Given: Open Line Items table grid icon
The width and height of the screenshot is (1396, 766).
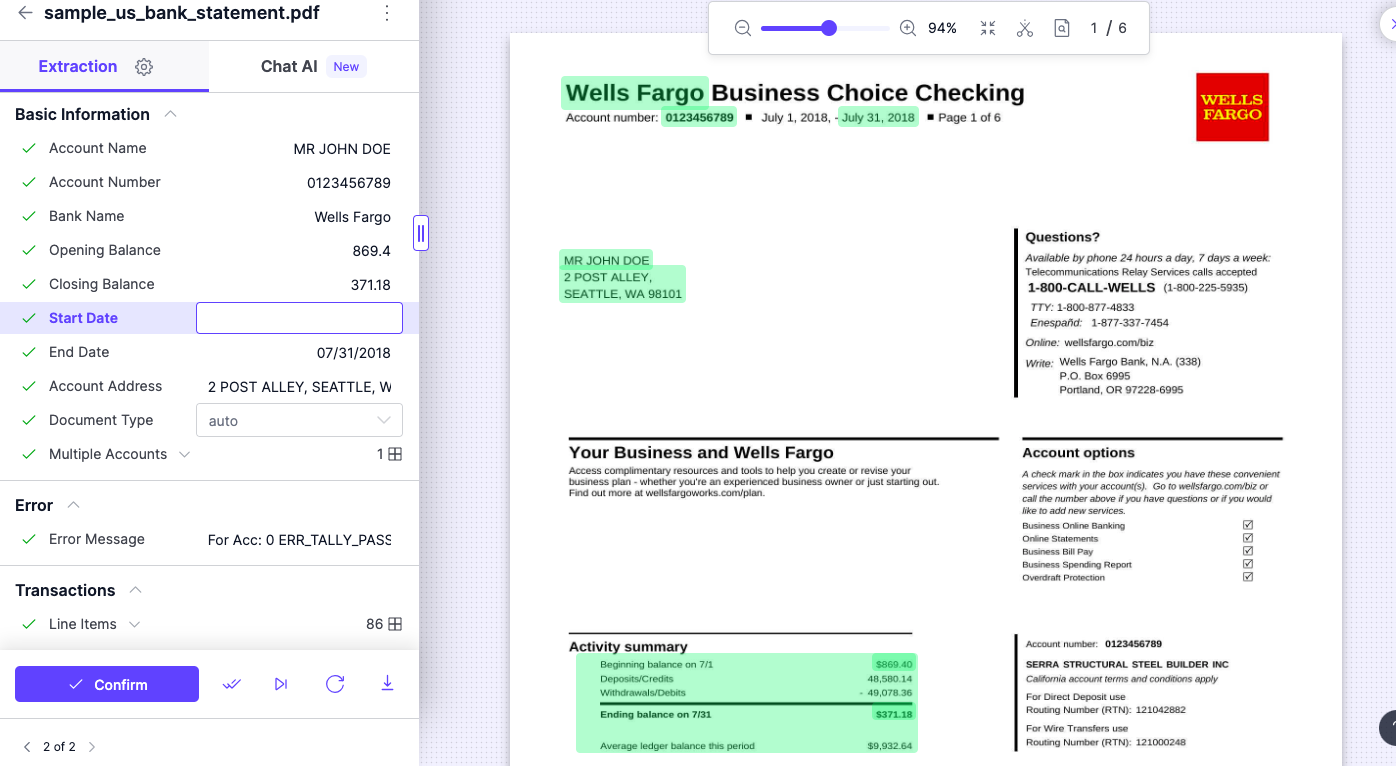Looking at the screenshot, I should (x=395, y=624).
